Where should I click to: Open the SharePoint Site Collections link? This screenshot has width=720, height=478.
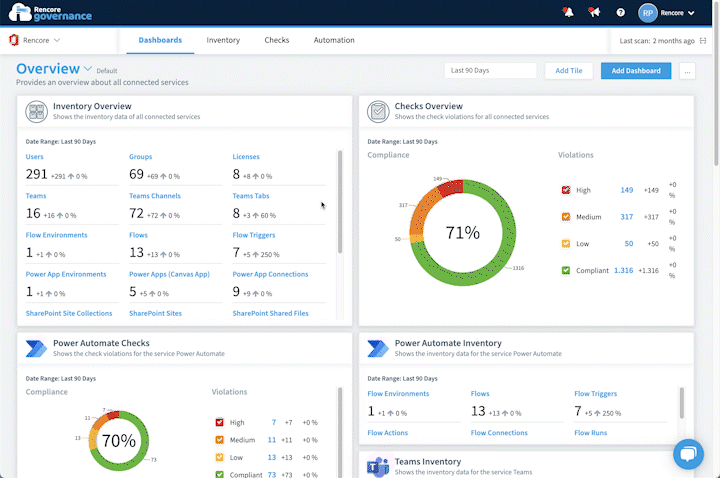click(69, 313)
